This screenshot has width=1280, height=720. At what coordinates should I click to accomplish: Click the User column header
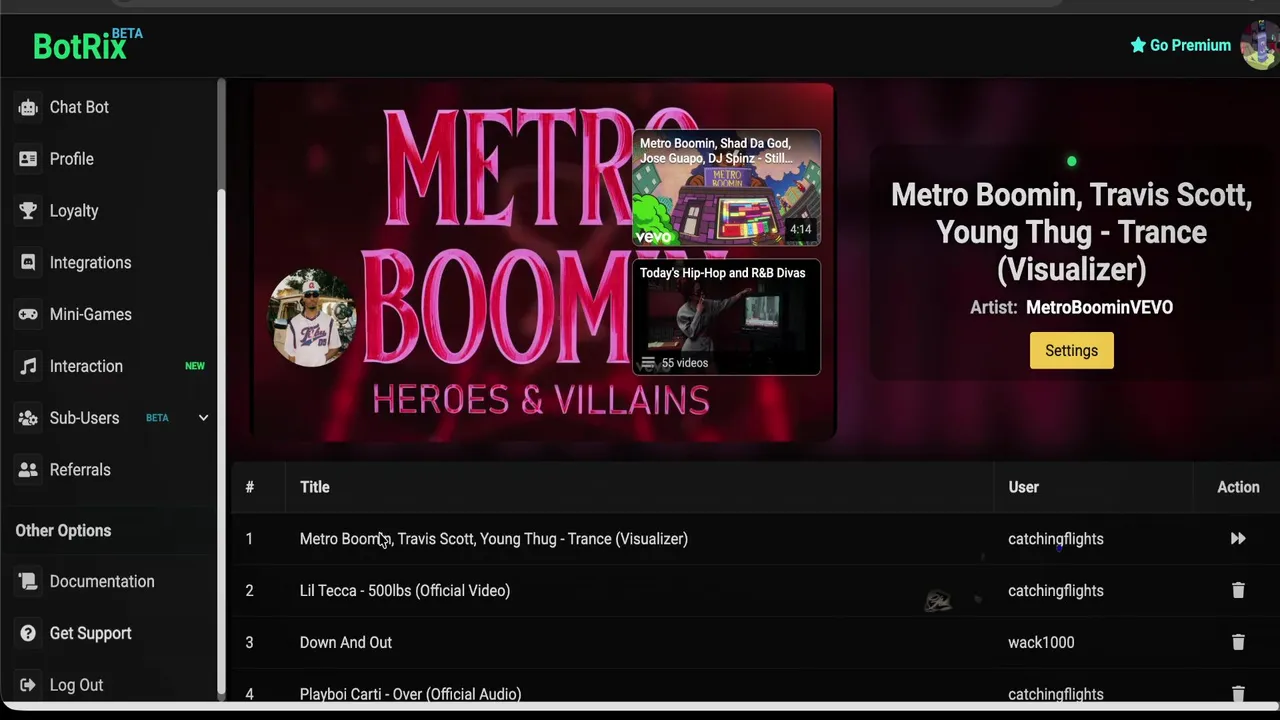tap(1023, 487)
